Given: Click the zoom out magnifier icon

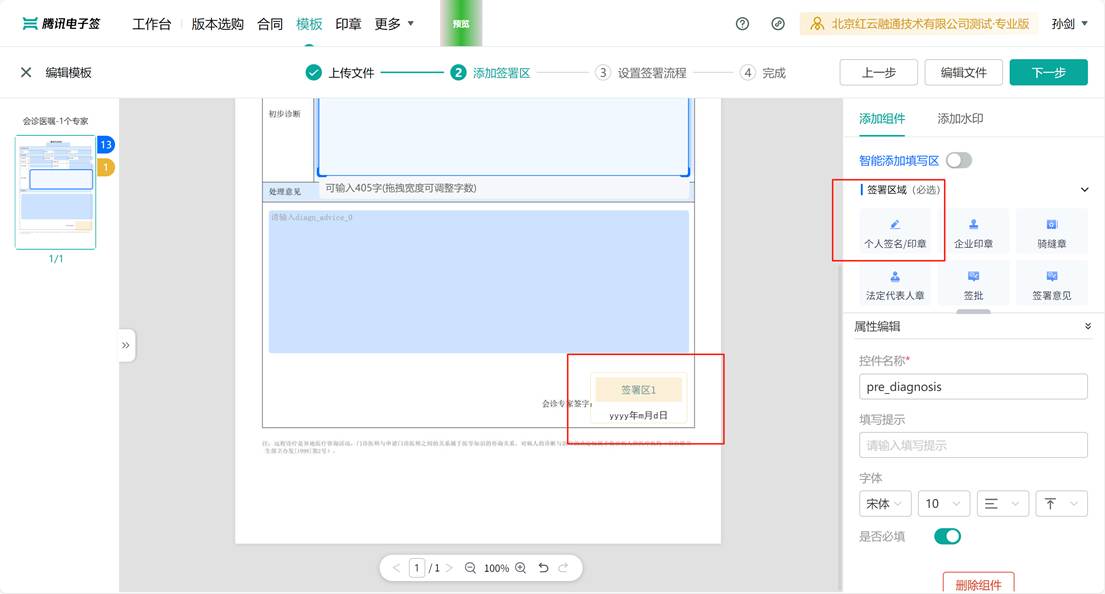Looking at the screenshot, I should click(470, 568).
